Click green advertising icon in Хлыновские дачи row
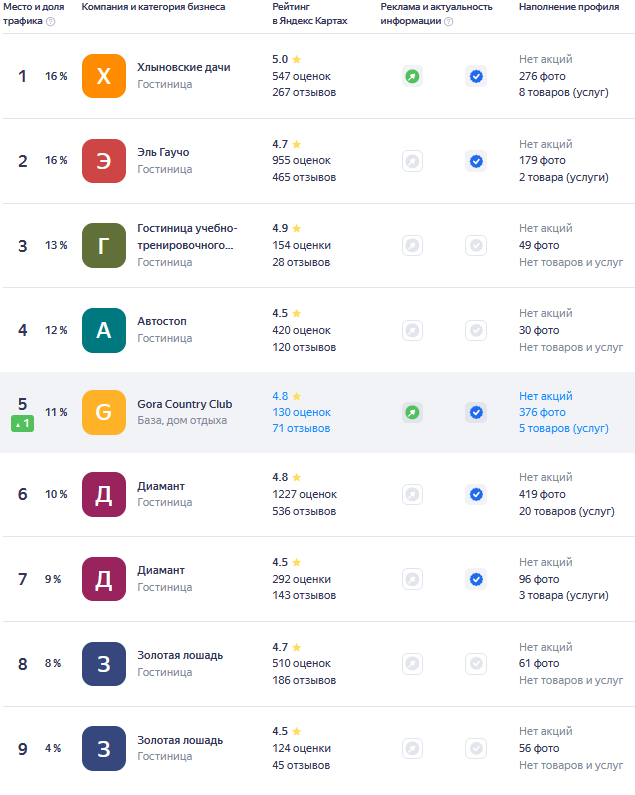The height and width of the screenshot is (795, 635). (412, 77)
